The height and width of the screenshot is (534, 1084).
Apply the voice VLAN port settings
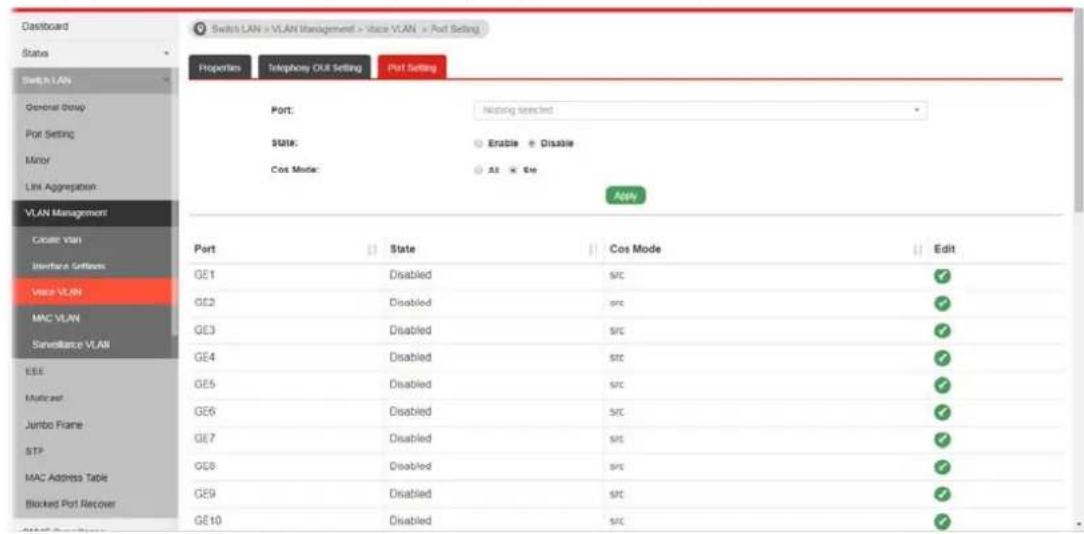click(x=625, y=196)
